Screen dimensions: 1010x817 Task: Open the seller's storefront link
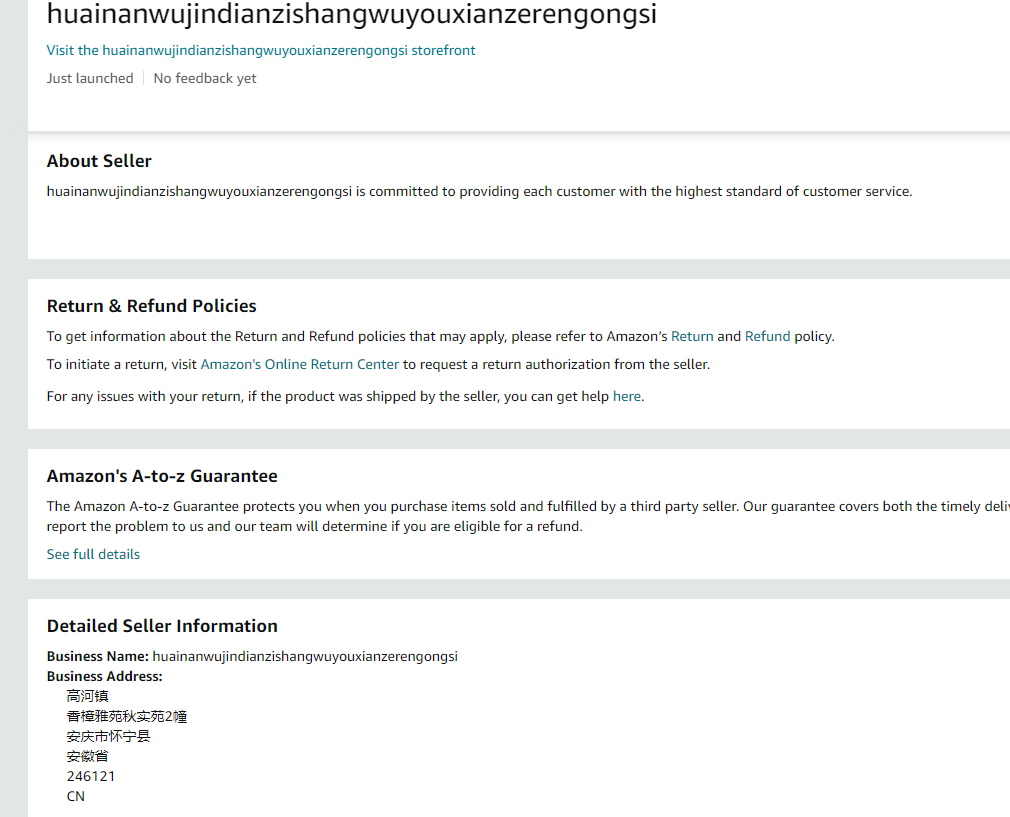coord(261,50)
